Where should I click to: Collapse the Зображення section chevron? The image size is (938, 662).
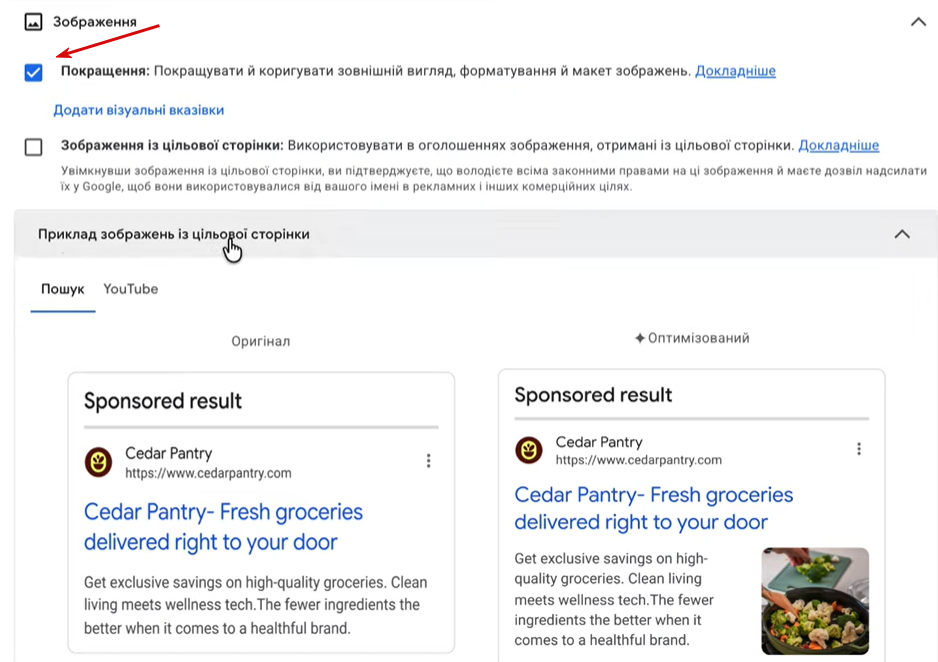[918, 21]
